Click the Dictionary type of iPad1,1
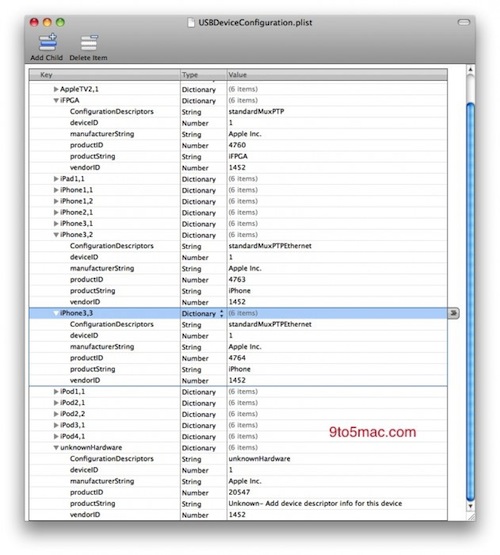Screen dimensions: 500x555 pyautogui.click(x=199, y=179)
